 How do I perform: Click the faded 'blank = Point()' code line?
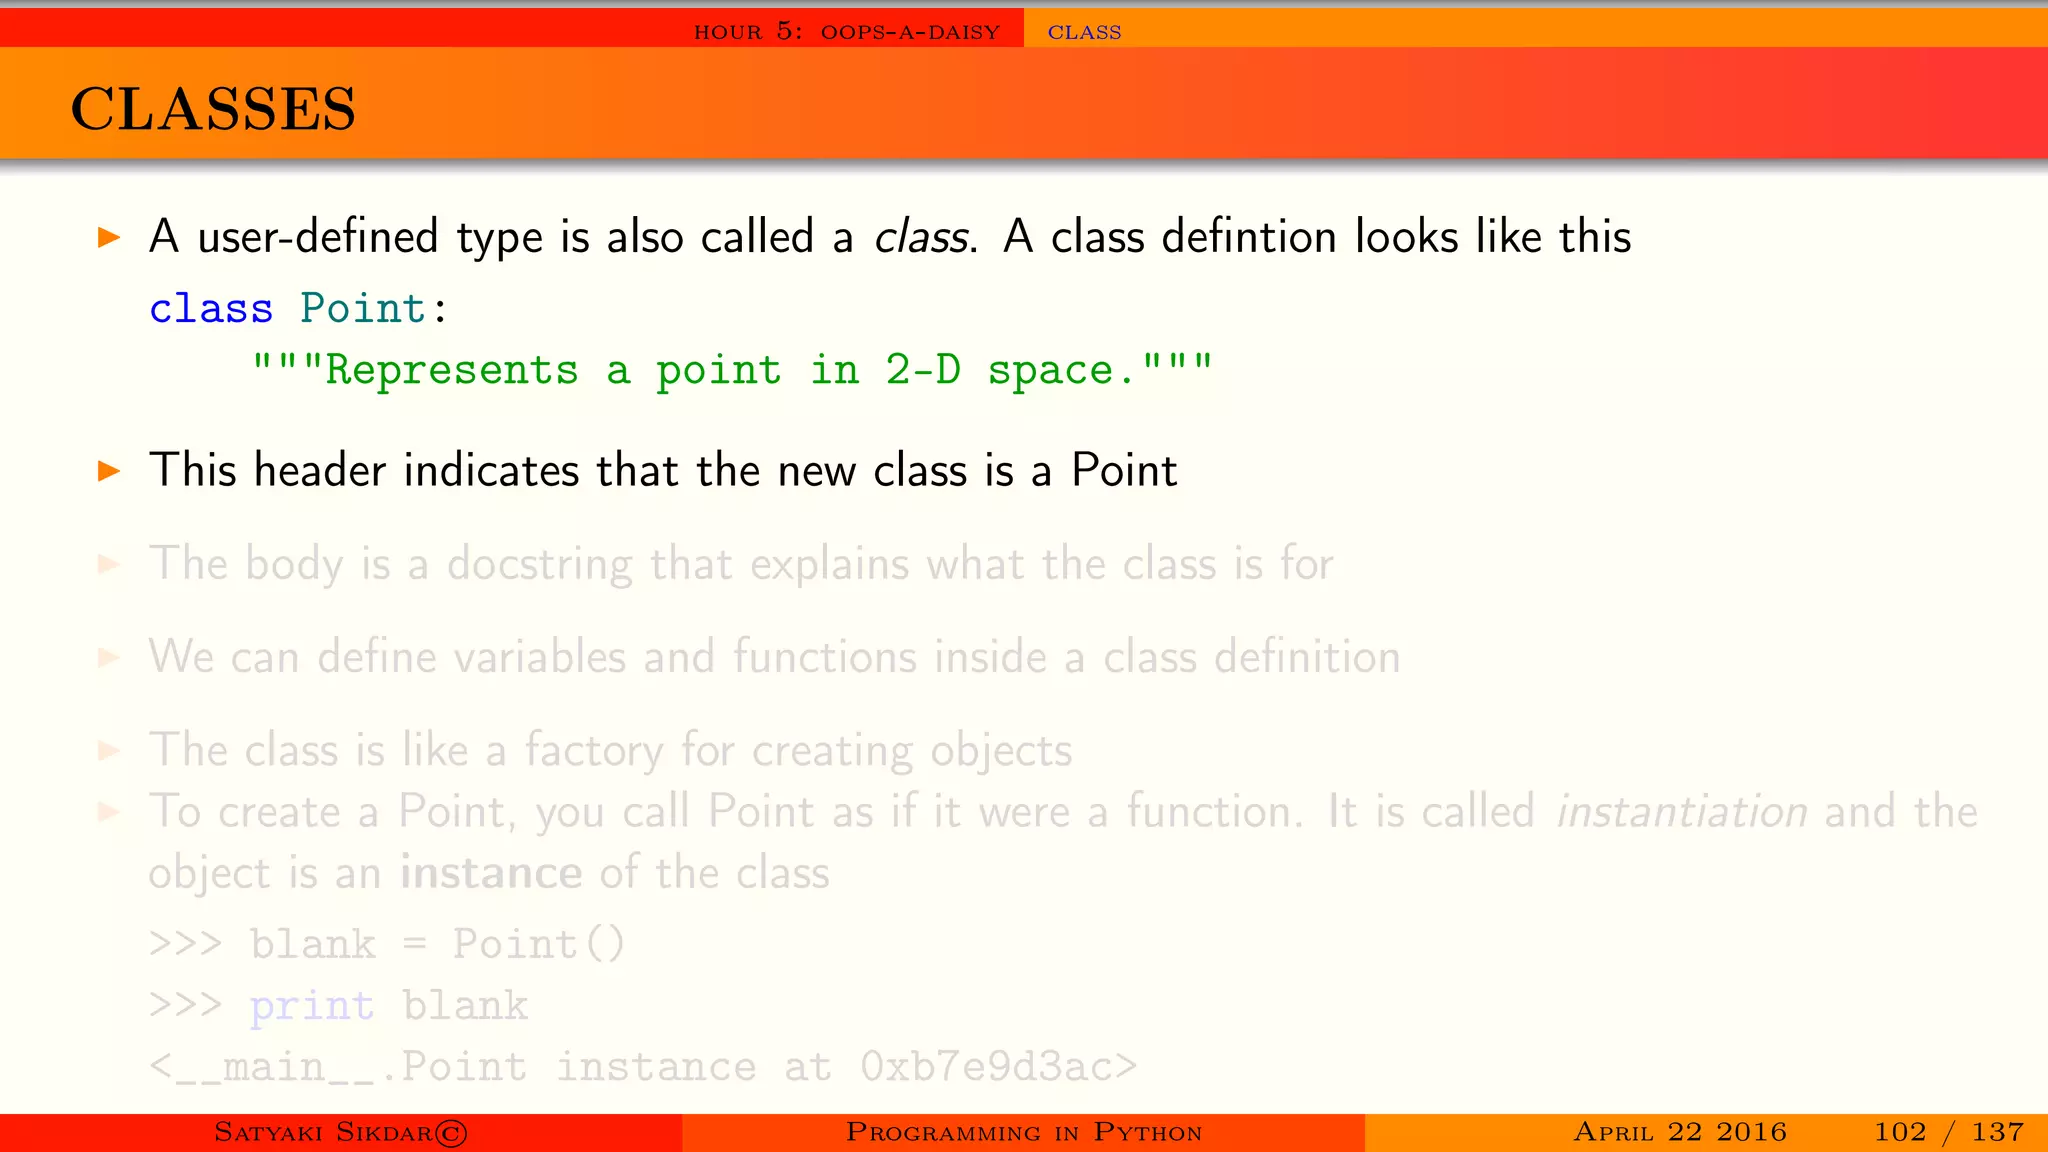[x=387, y=943]
